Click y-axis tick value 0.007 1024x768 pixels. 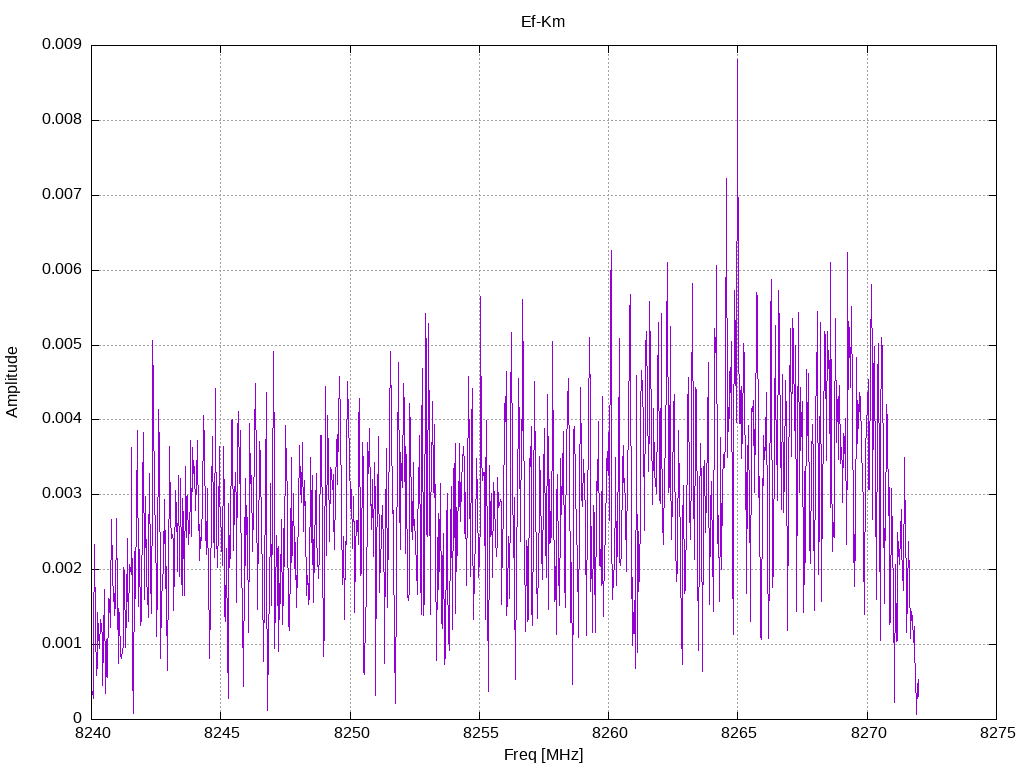click(x=62, y=195)
